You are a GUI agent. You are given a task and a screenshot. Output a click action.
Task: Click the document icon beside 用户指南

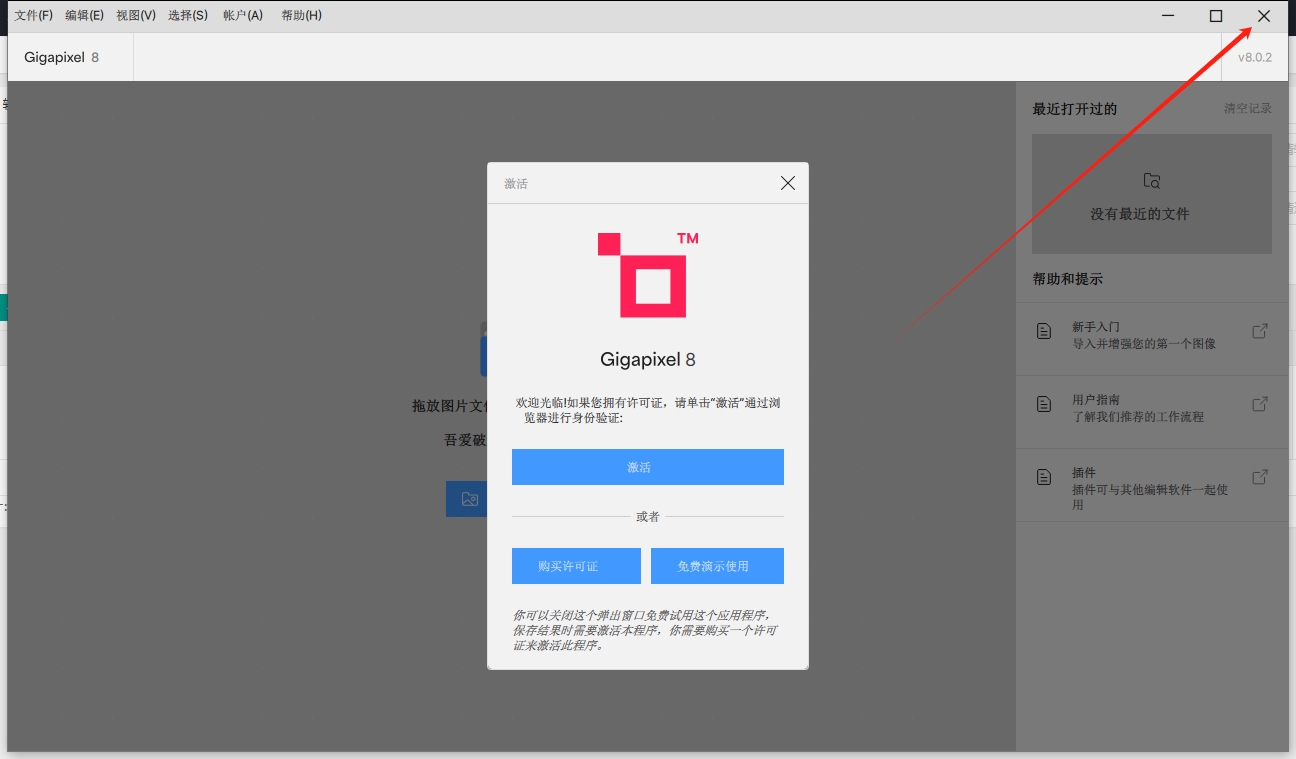click(1044, 404)
